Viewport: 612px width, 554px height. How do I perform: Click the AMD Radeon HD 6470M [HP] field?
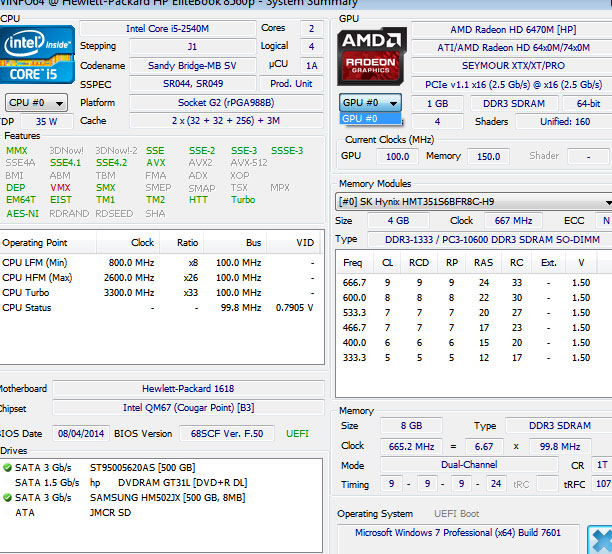[513, 30]
